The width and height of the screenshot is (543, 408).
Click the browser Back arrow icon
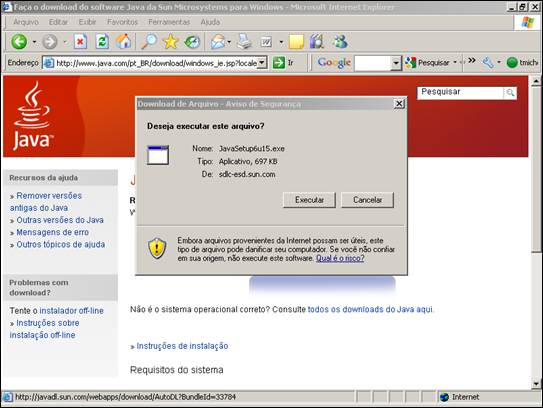click(19, 42)
